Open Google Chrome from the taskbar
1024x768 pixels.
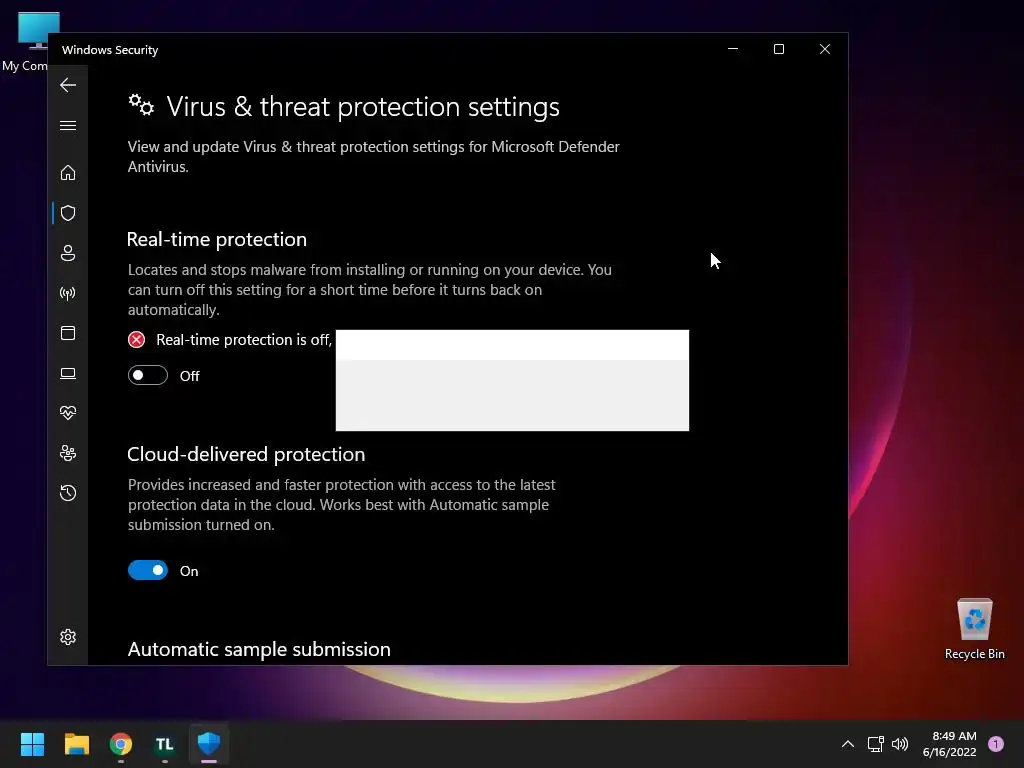(121, 744)
